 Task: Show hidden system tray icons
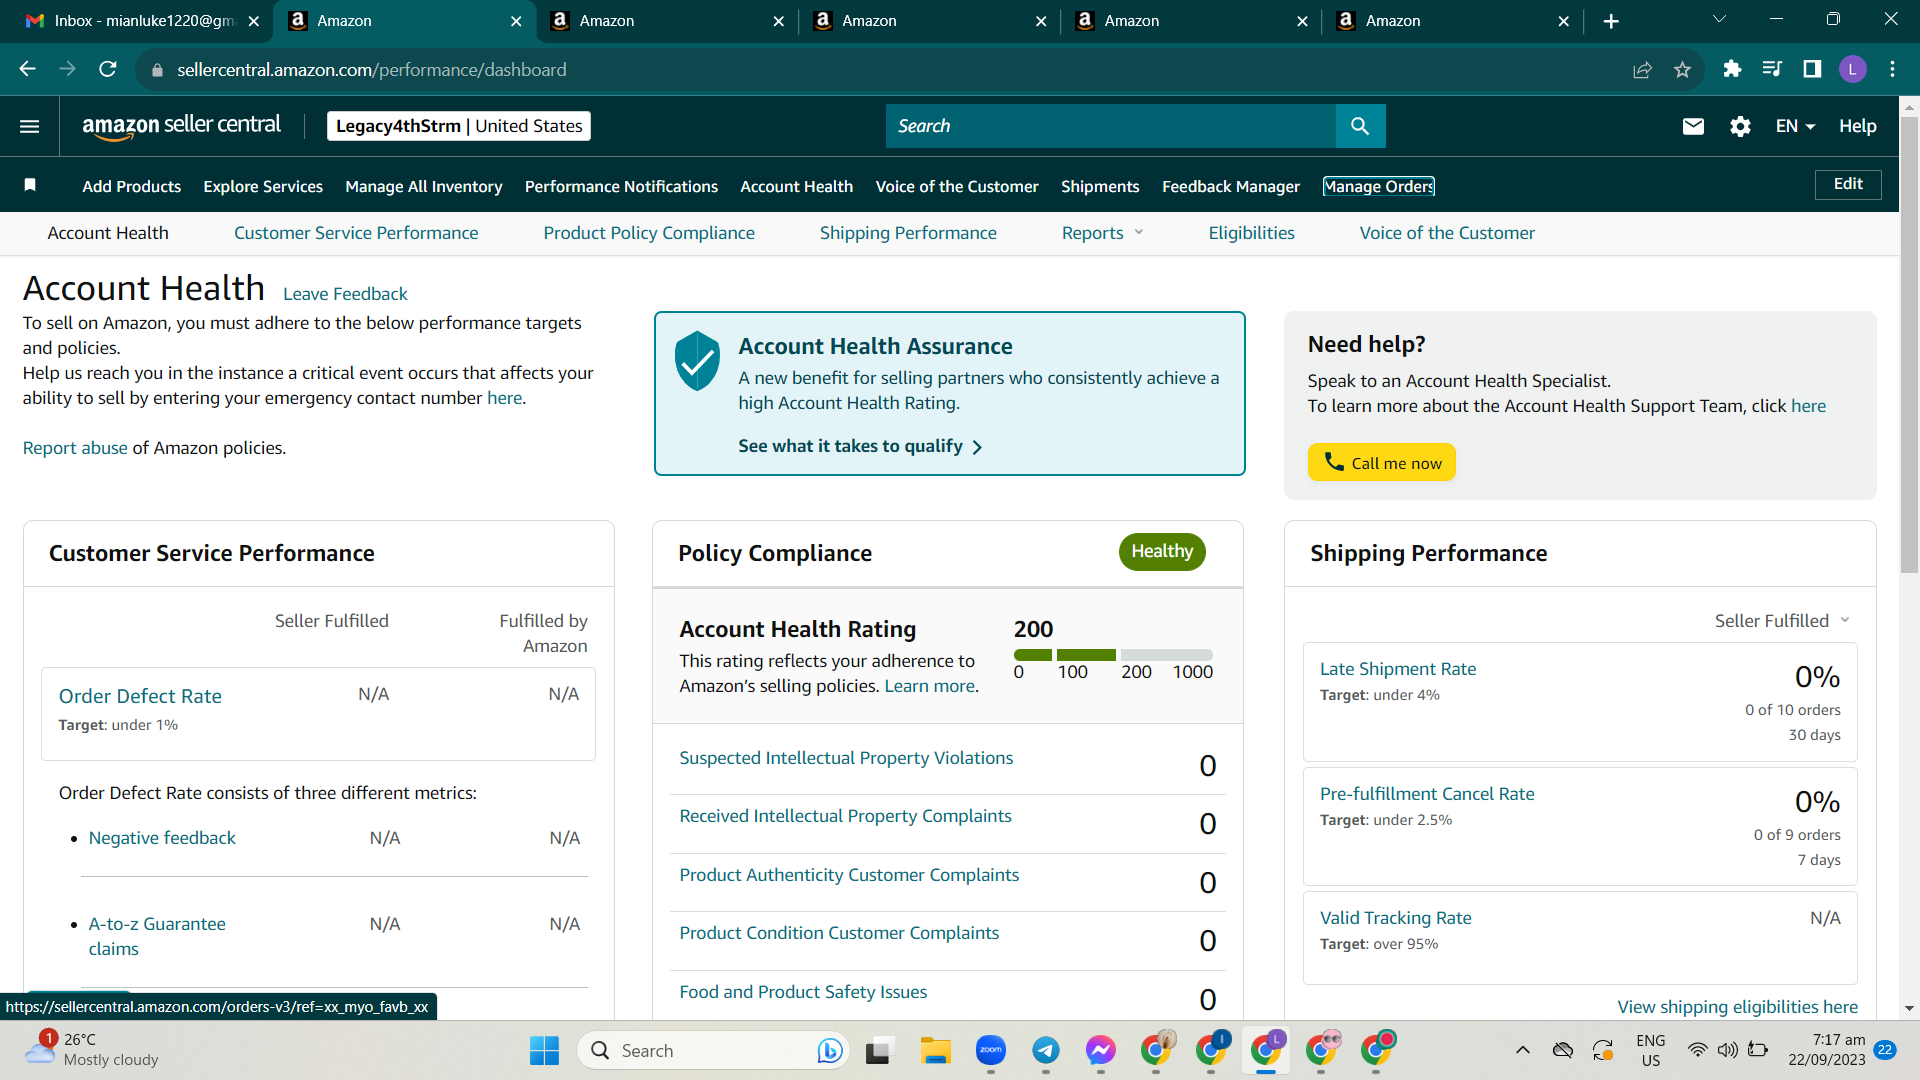point(1522,1050)
